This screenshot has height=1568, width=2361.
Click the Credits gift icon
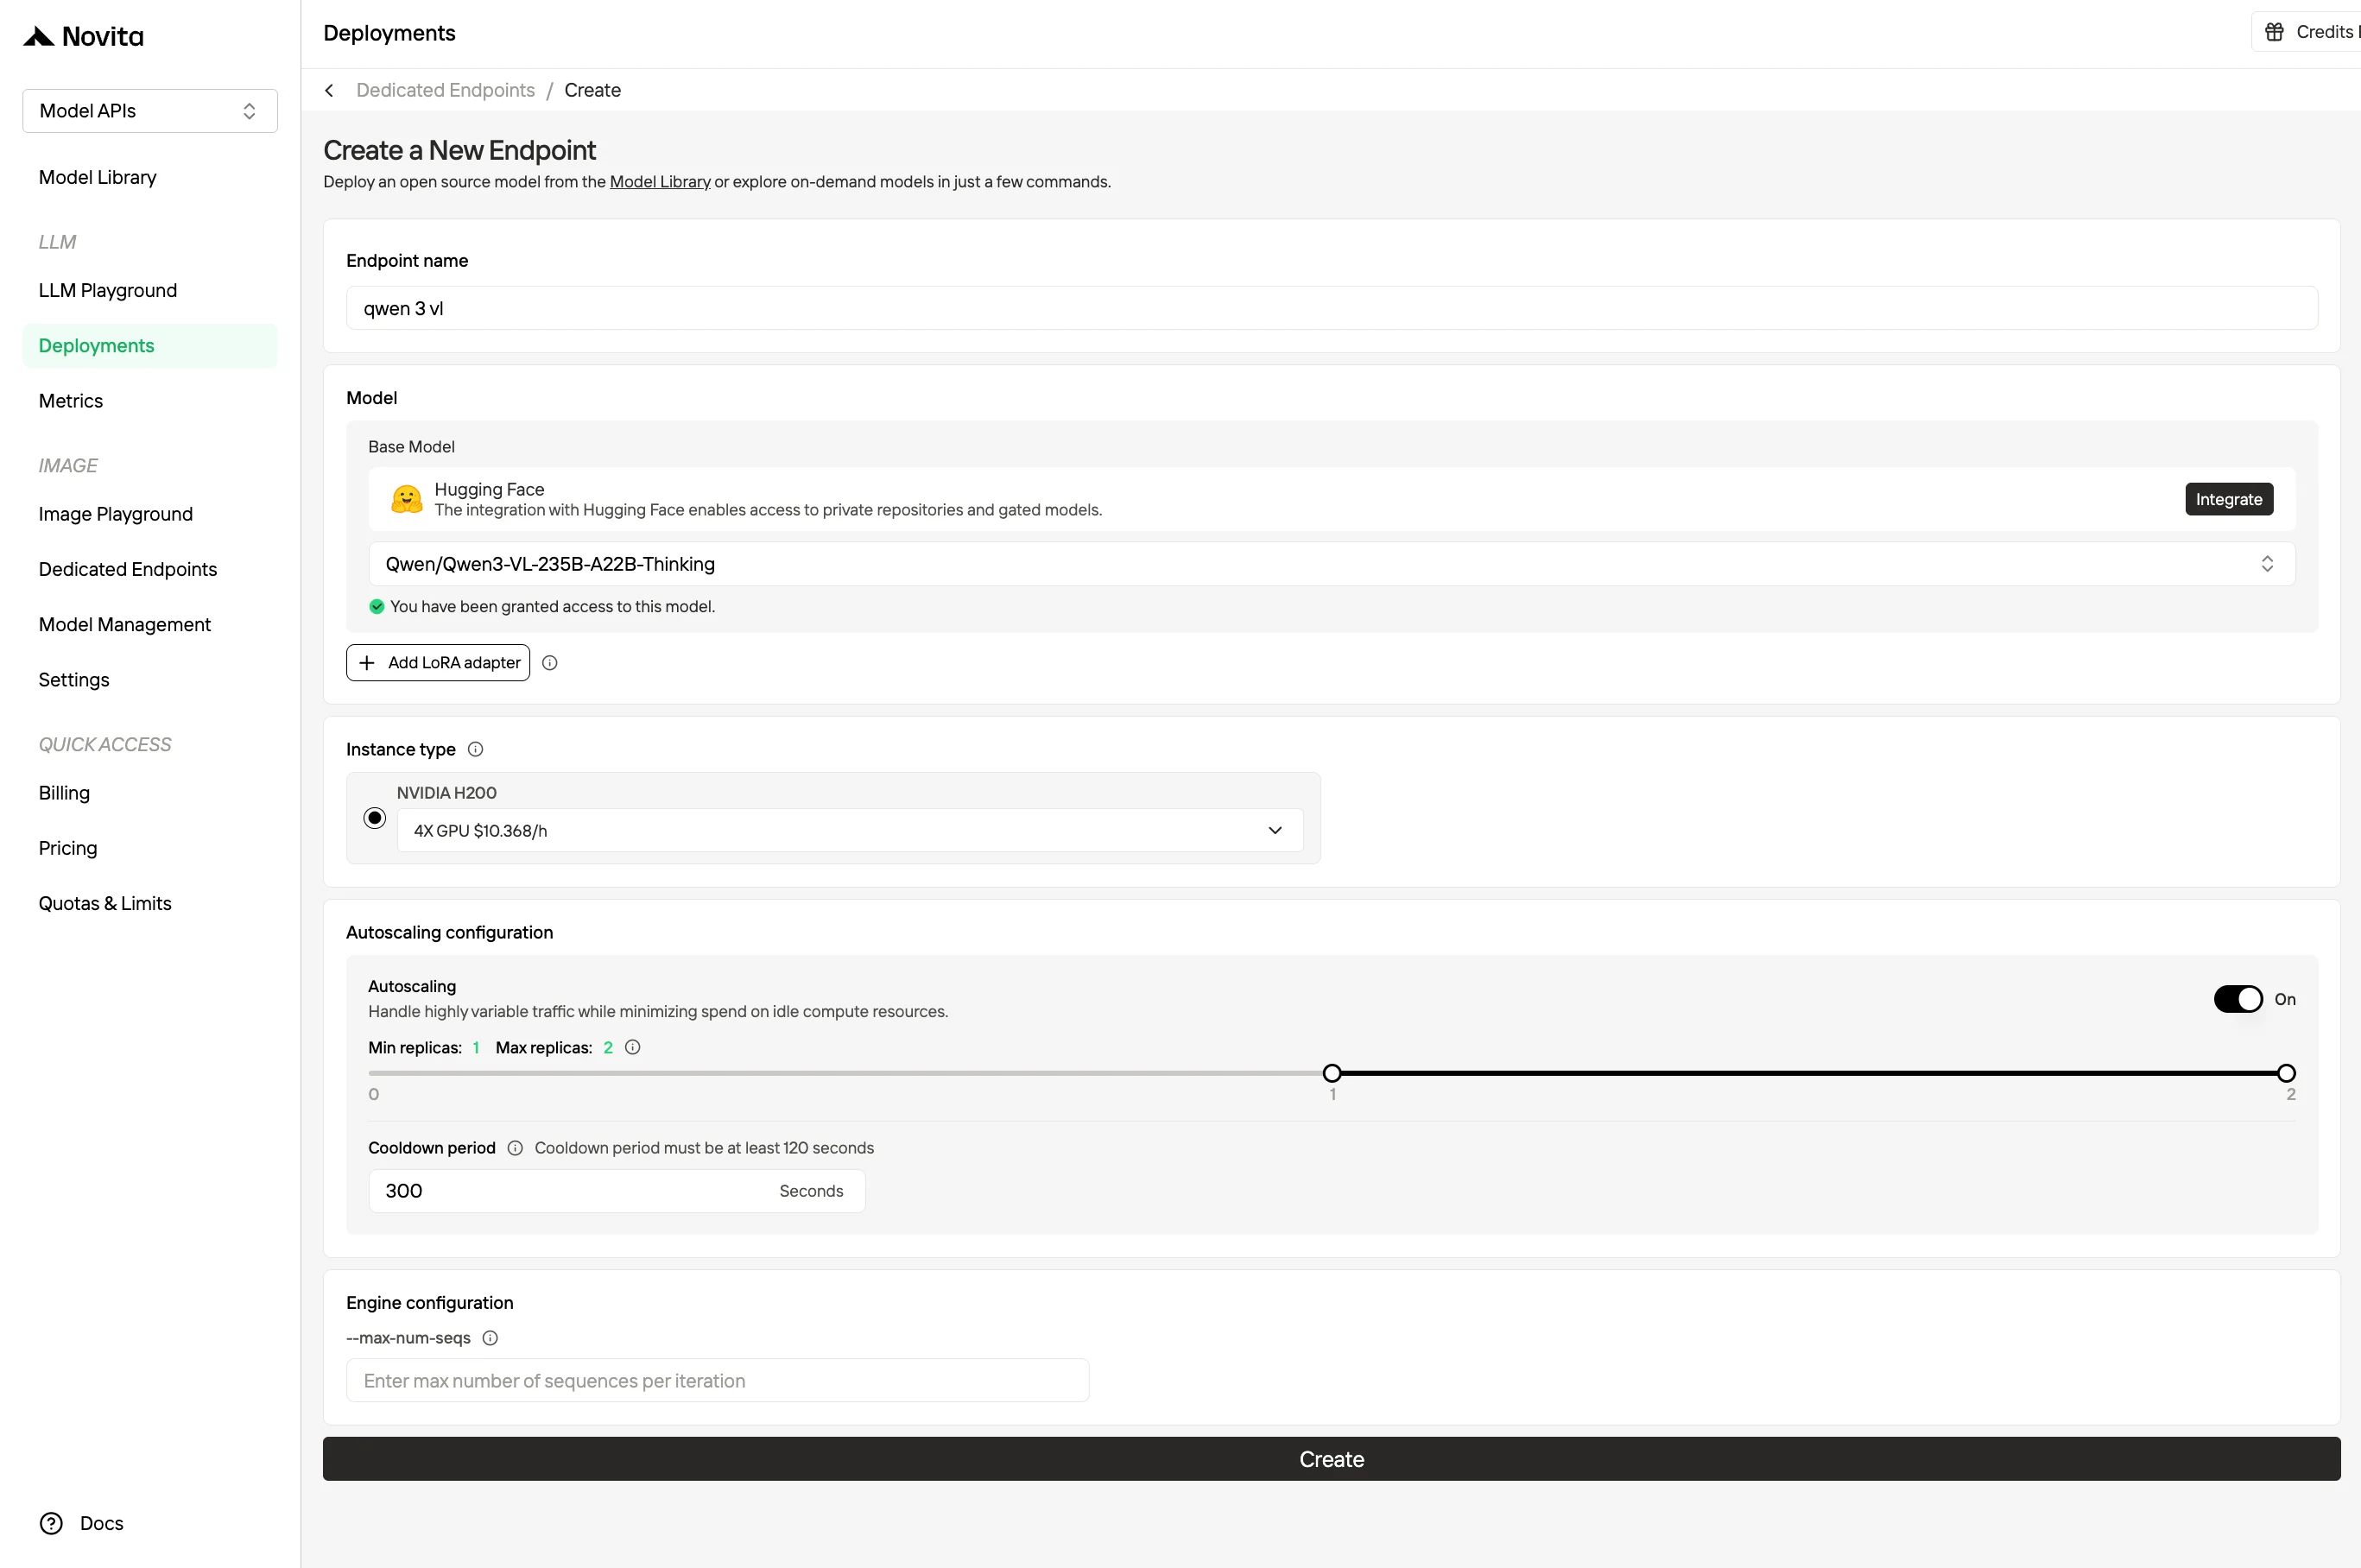(x=2273, y=32)
